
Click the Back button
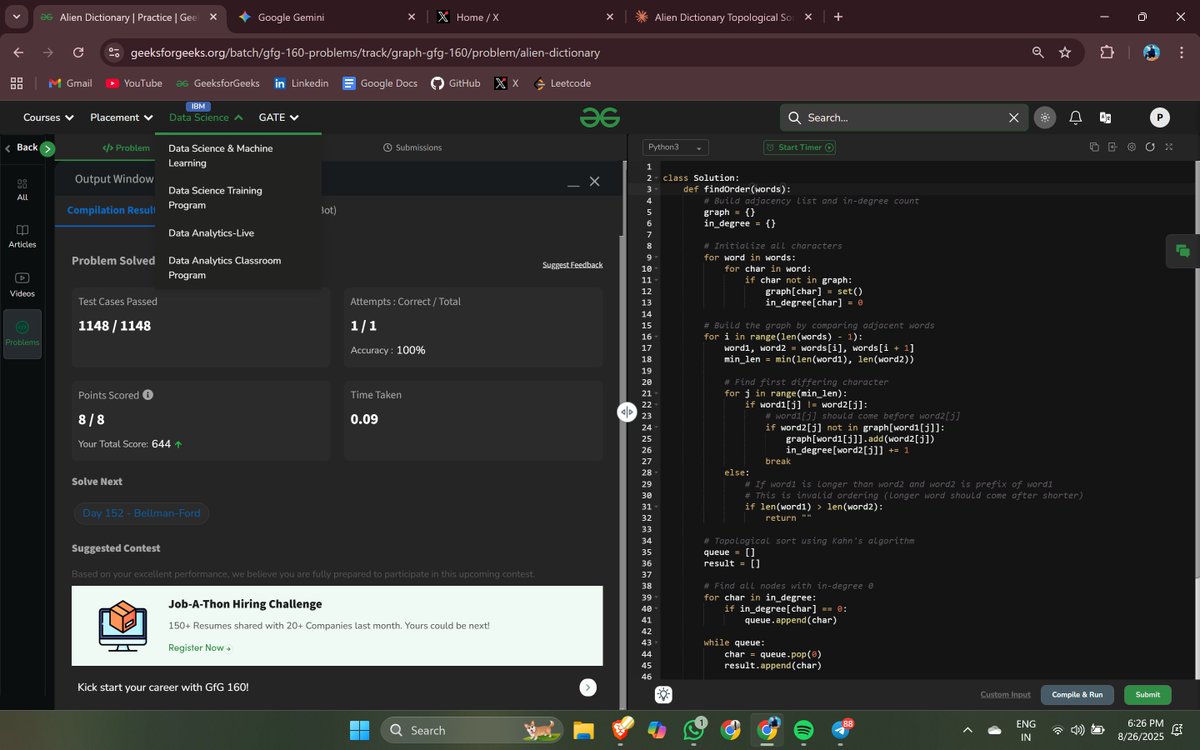coord(21,147)
